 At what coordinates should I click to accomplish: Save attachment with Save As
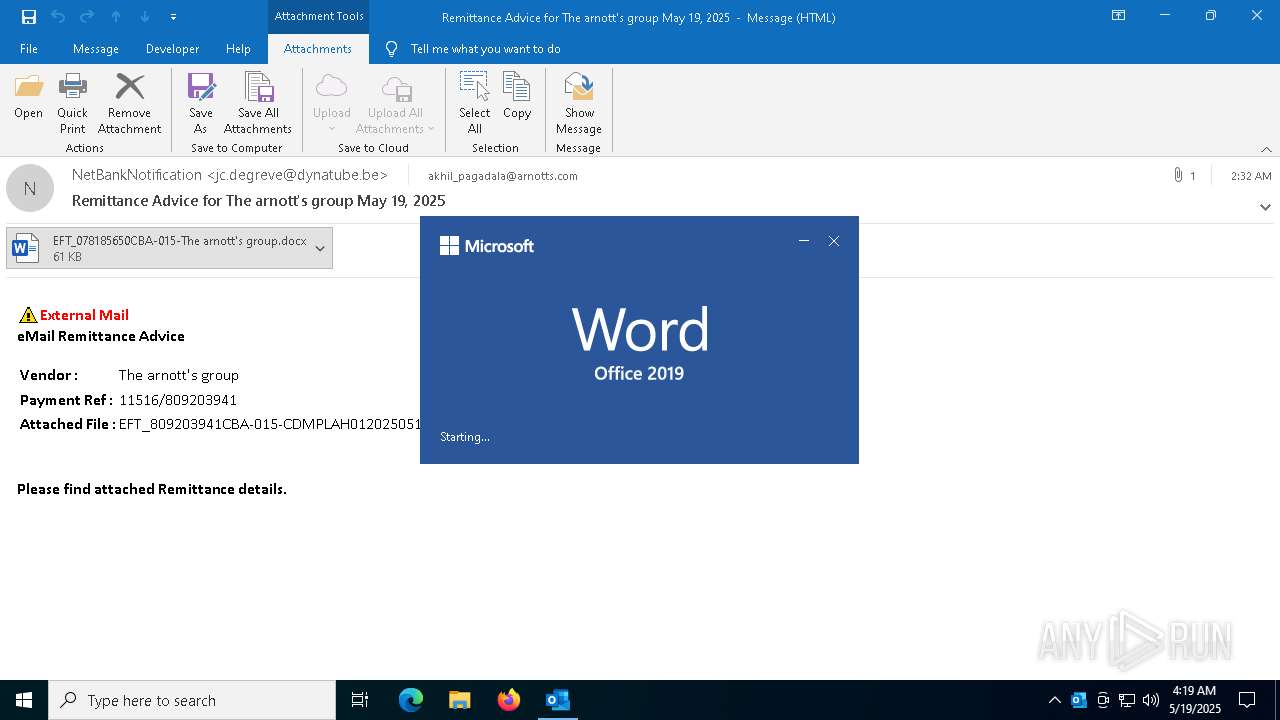(x=201, y=104)
